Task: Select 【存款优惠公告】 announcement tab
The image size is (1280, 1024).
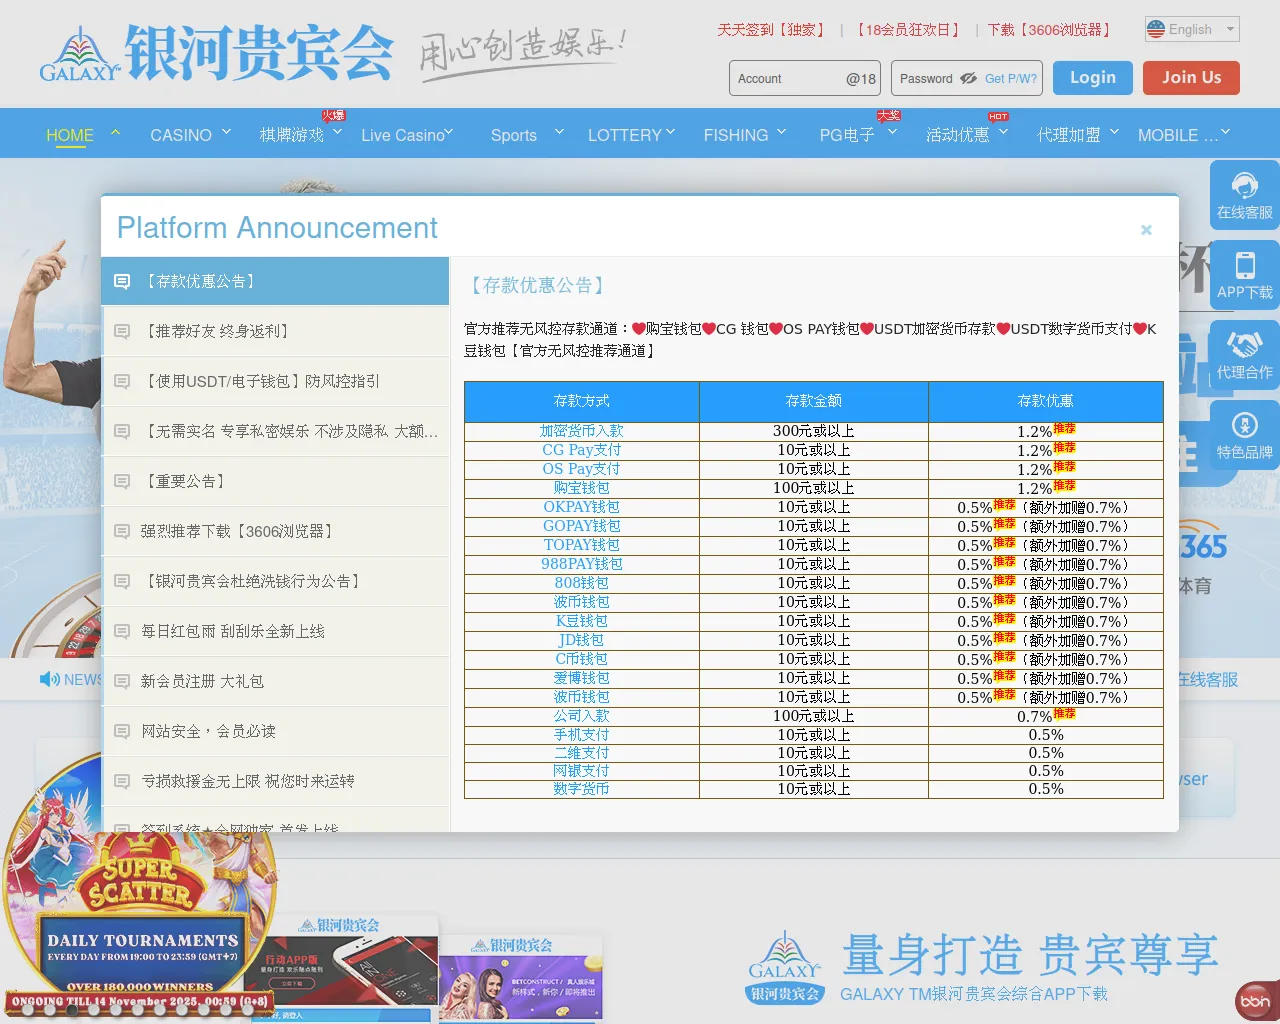Action: click(275, 281)
